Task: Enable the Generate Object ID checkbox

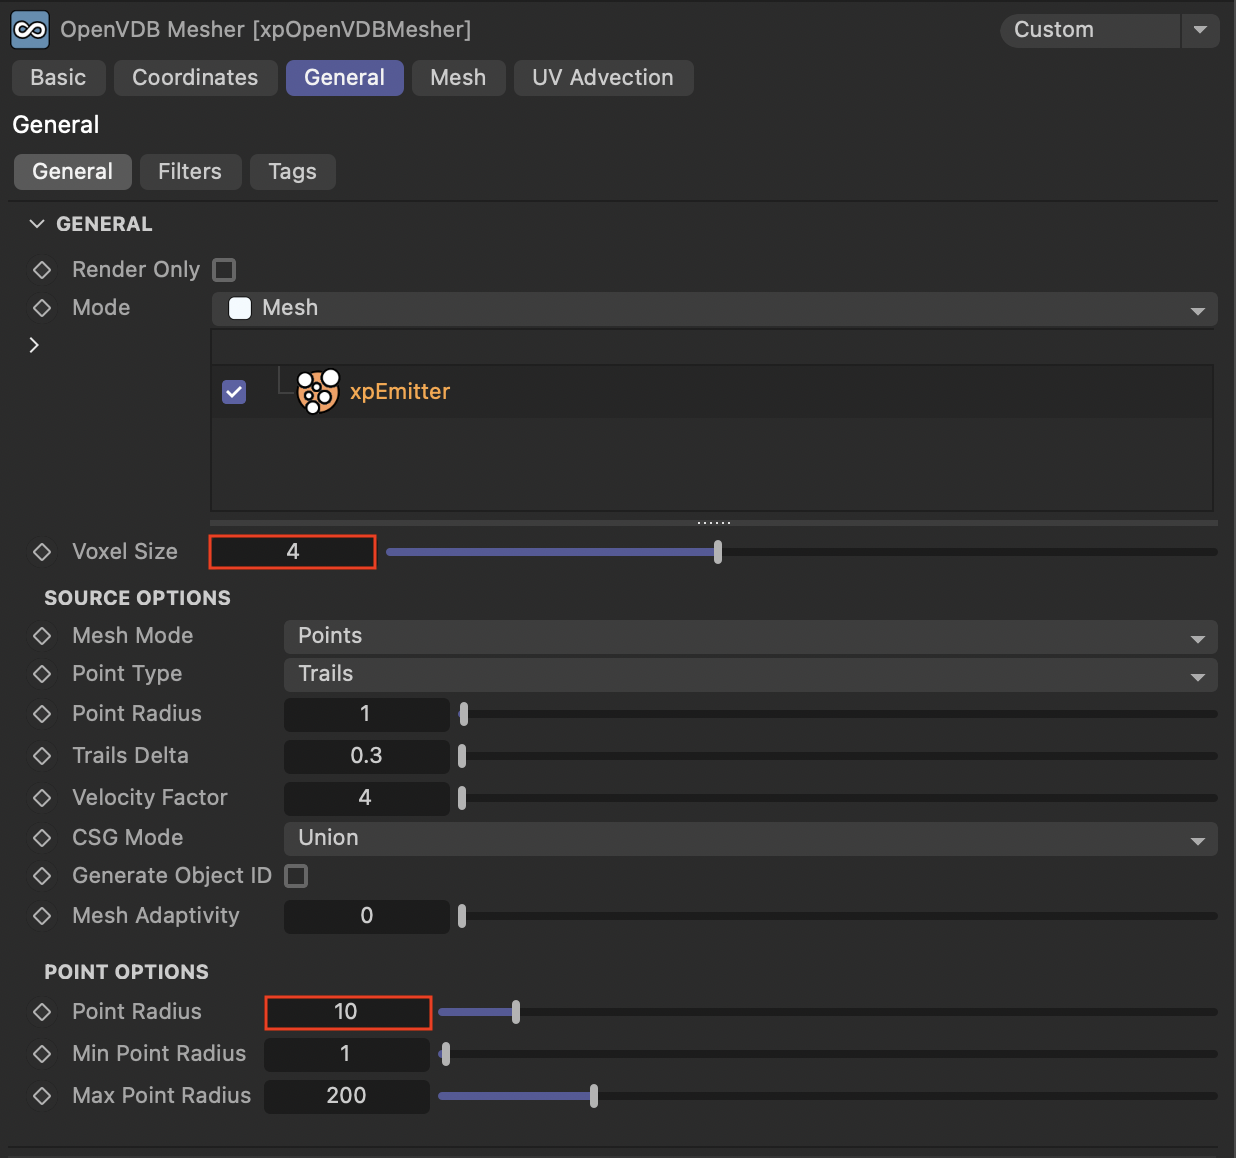Action: (296, 876)
